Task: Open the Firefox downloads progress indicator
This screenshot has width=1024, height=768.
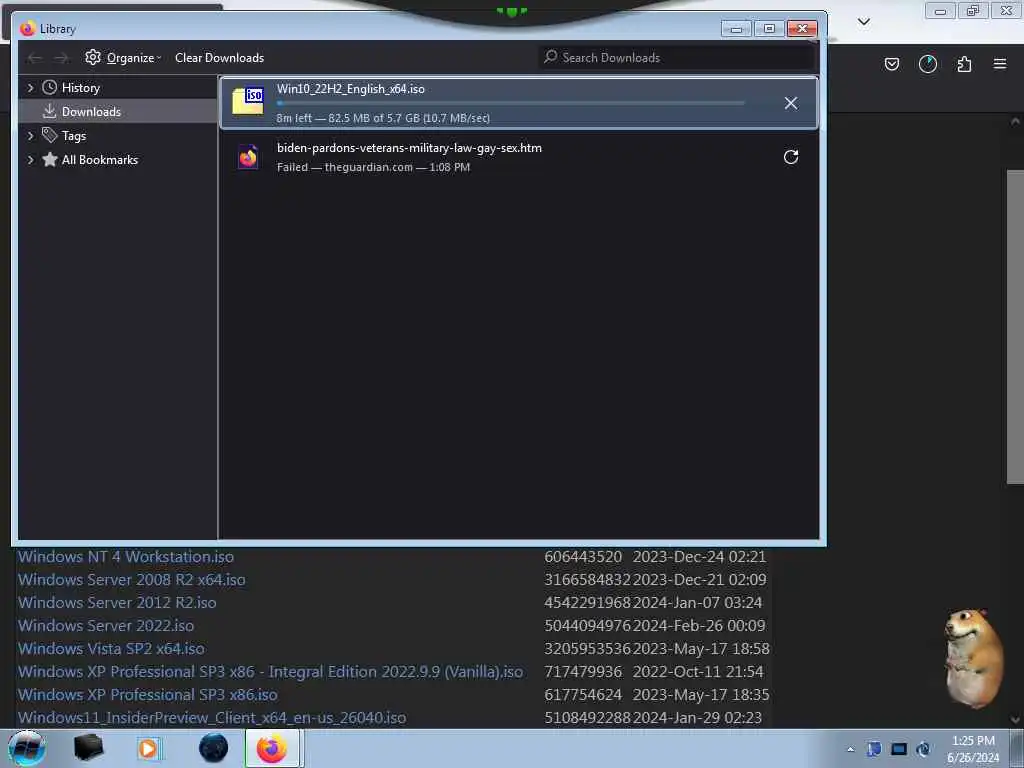Action: [x=928, y=64]
